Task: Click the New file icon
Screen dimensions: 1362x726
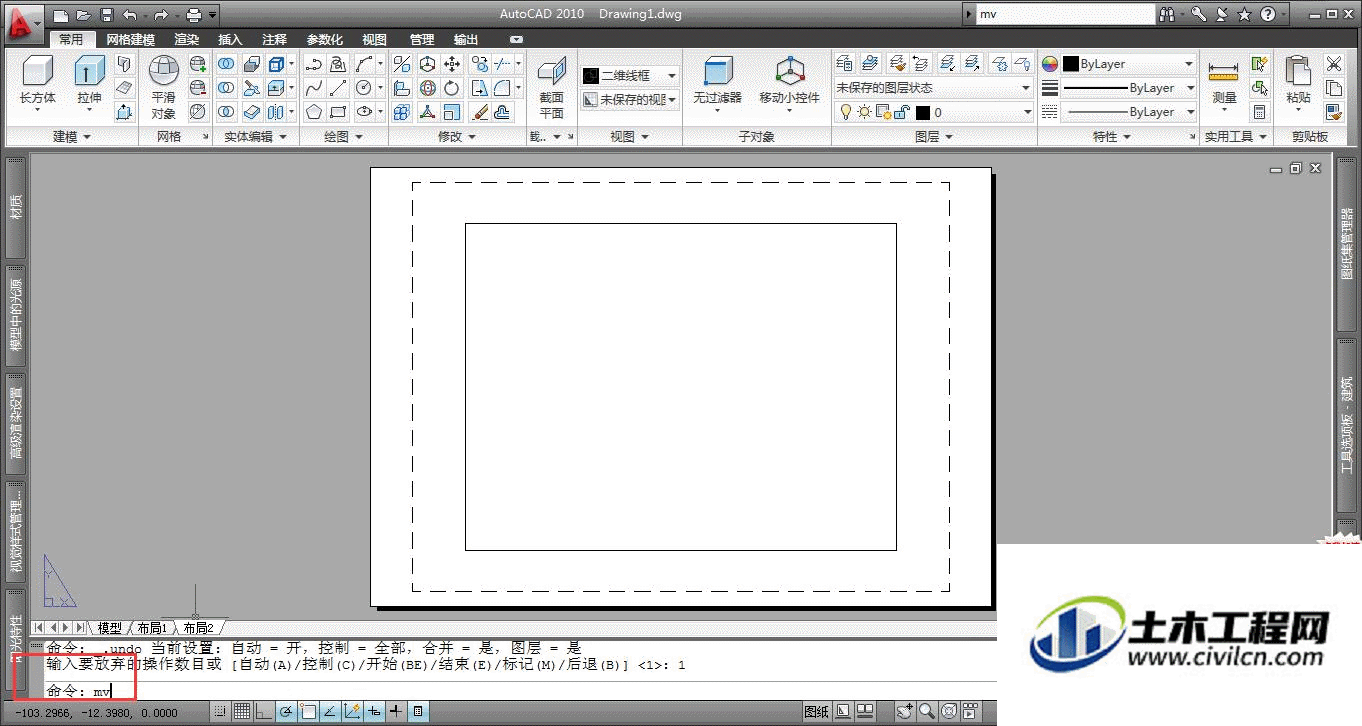Action: point(62,15)
